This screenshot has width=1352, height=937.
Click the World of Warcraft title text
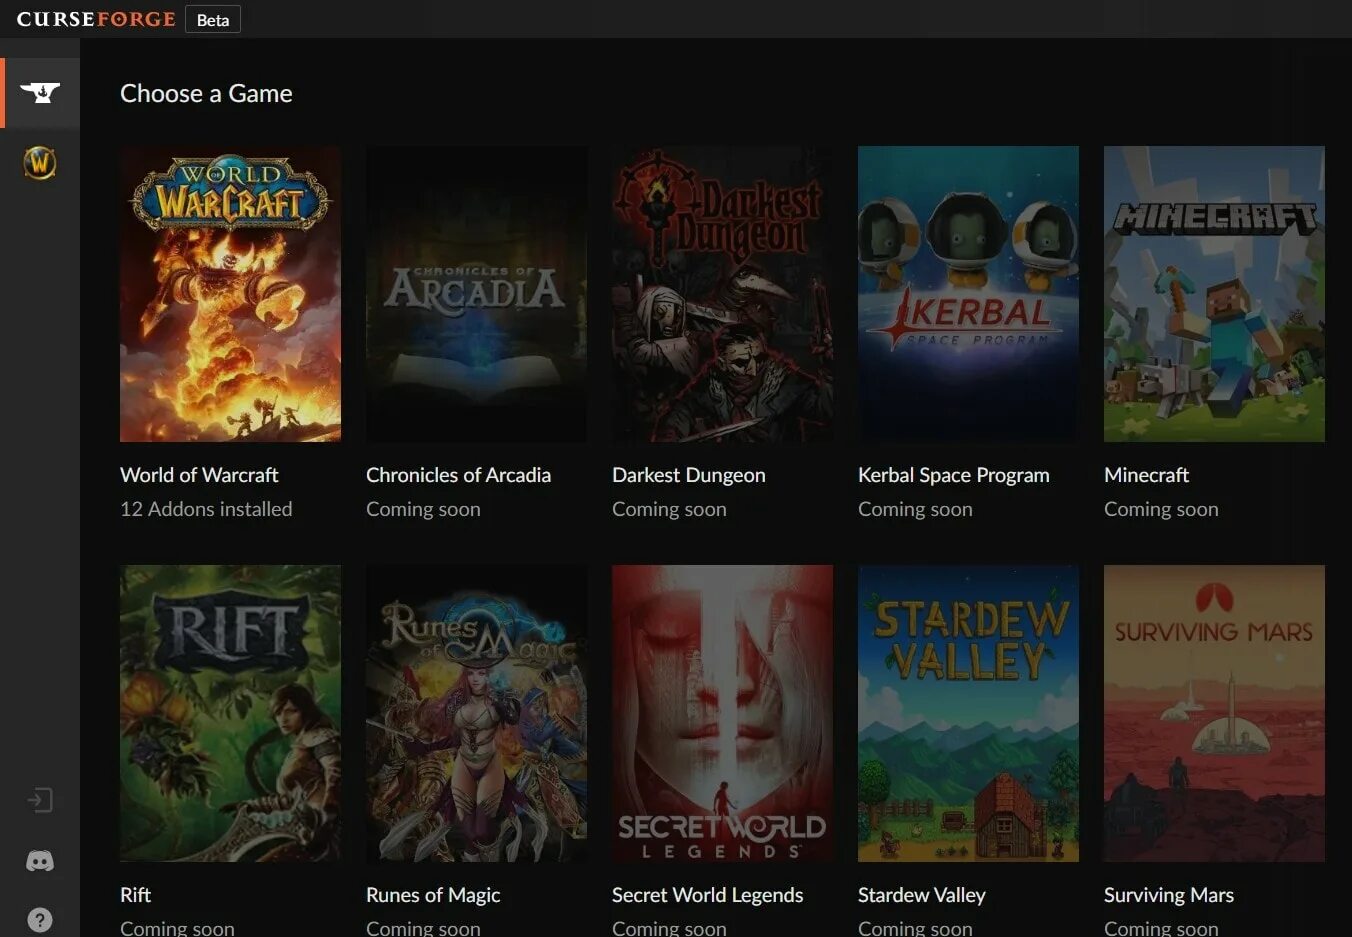(x=199, y=475)
